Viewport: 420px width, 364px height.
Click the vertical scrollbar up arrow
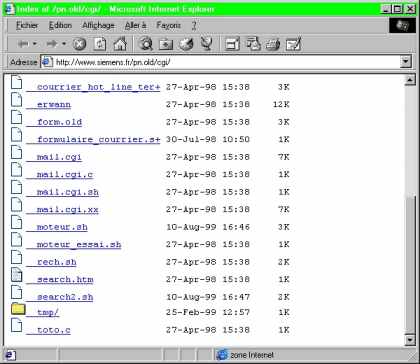pyautogui.click(x=410, y=80)
